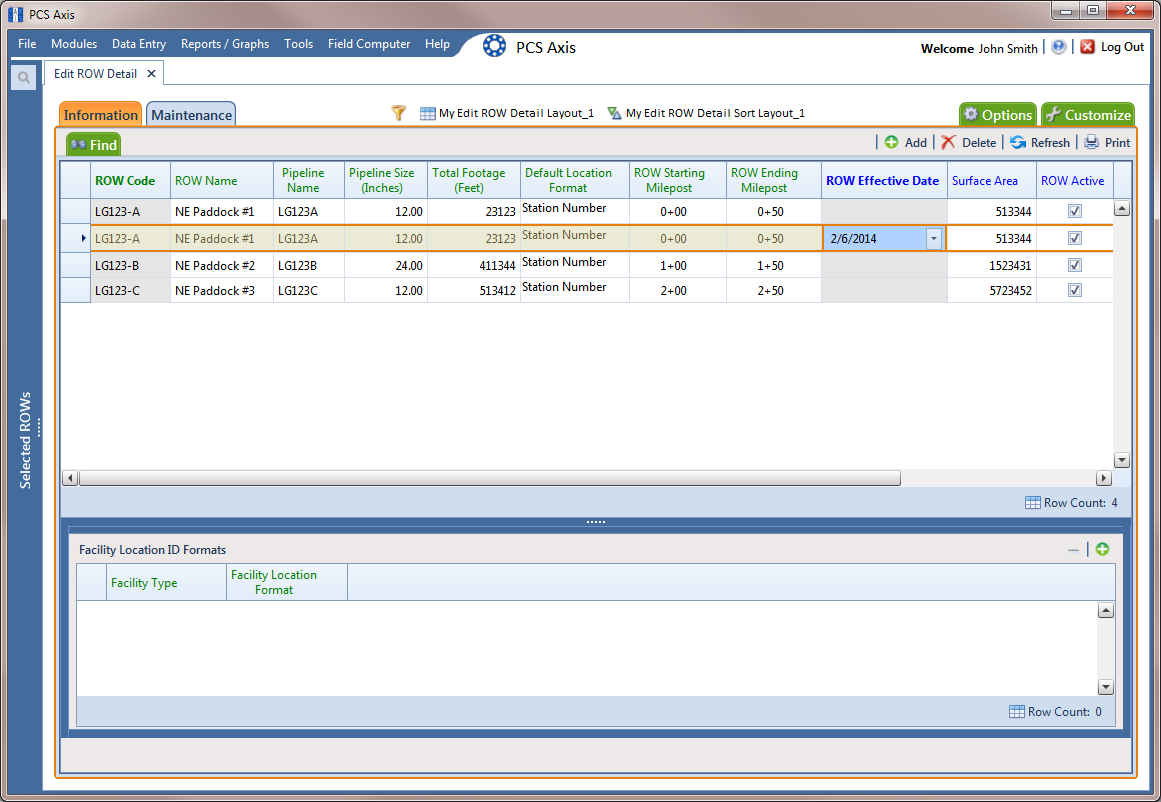Sort by the ROW Code column header
Image resolution: width=1161 pixels, height=802 pixels.
[x=130, y=181]
